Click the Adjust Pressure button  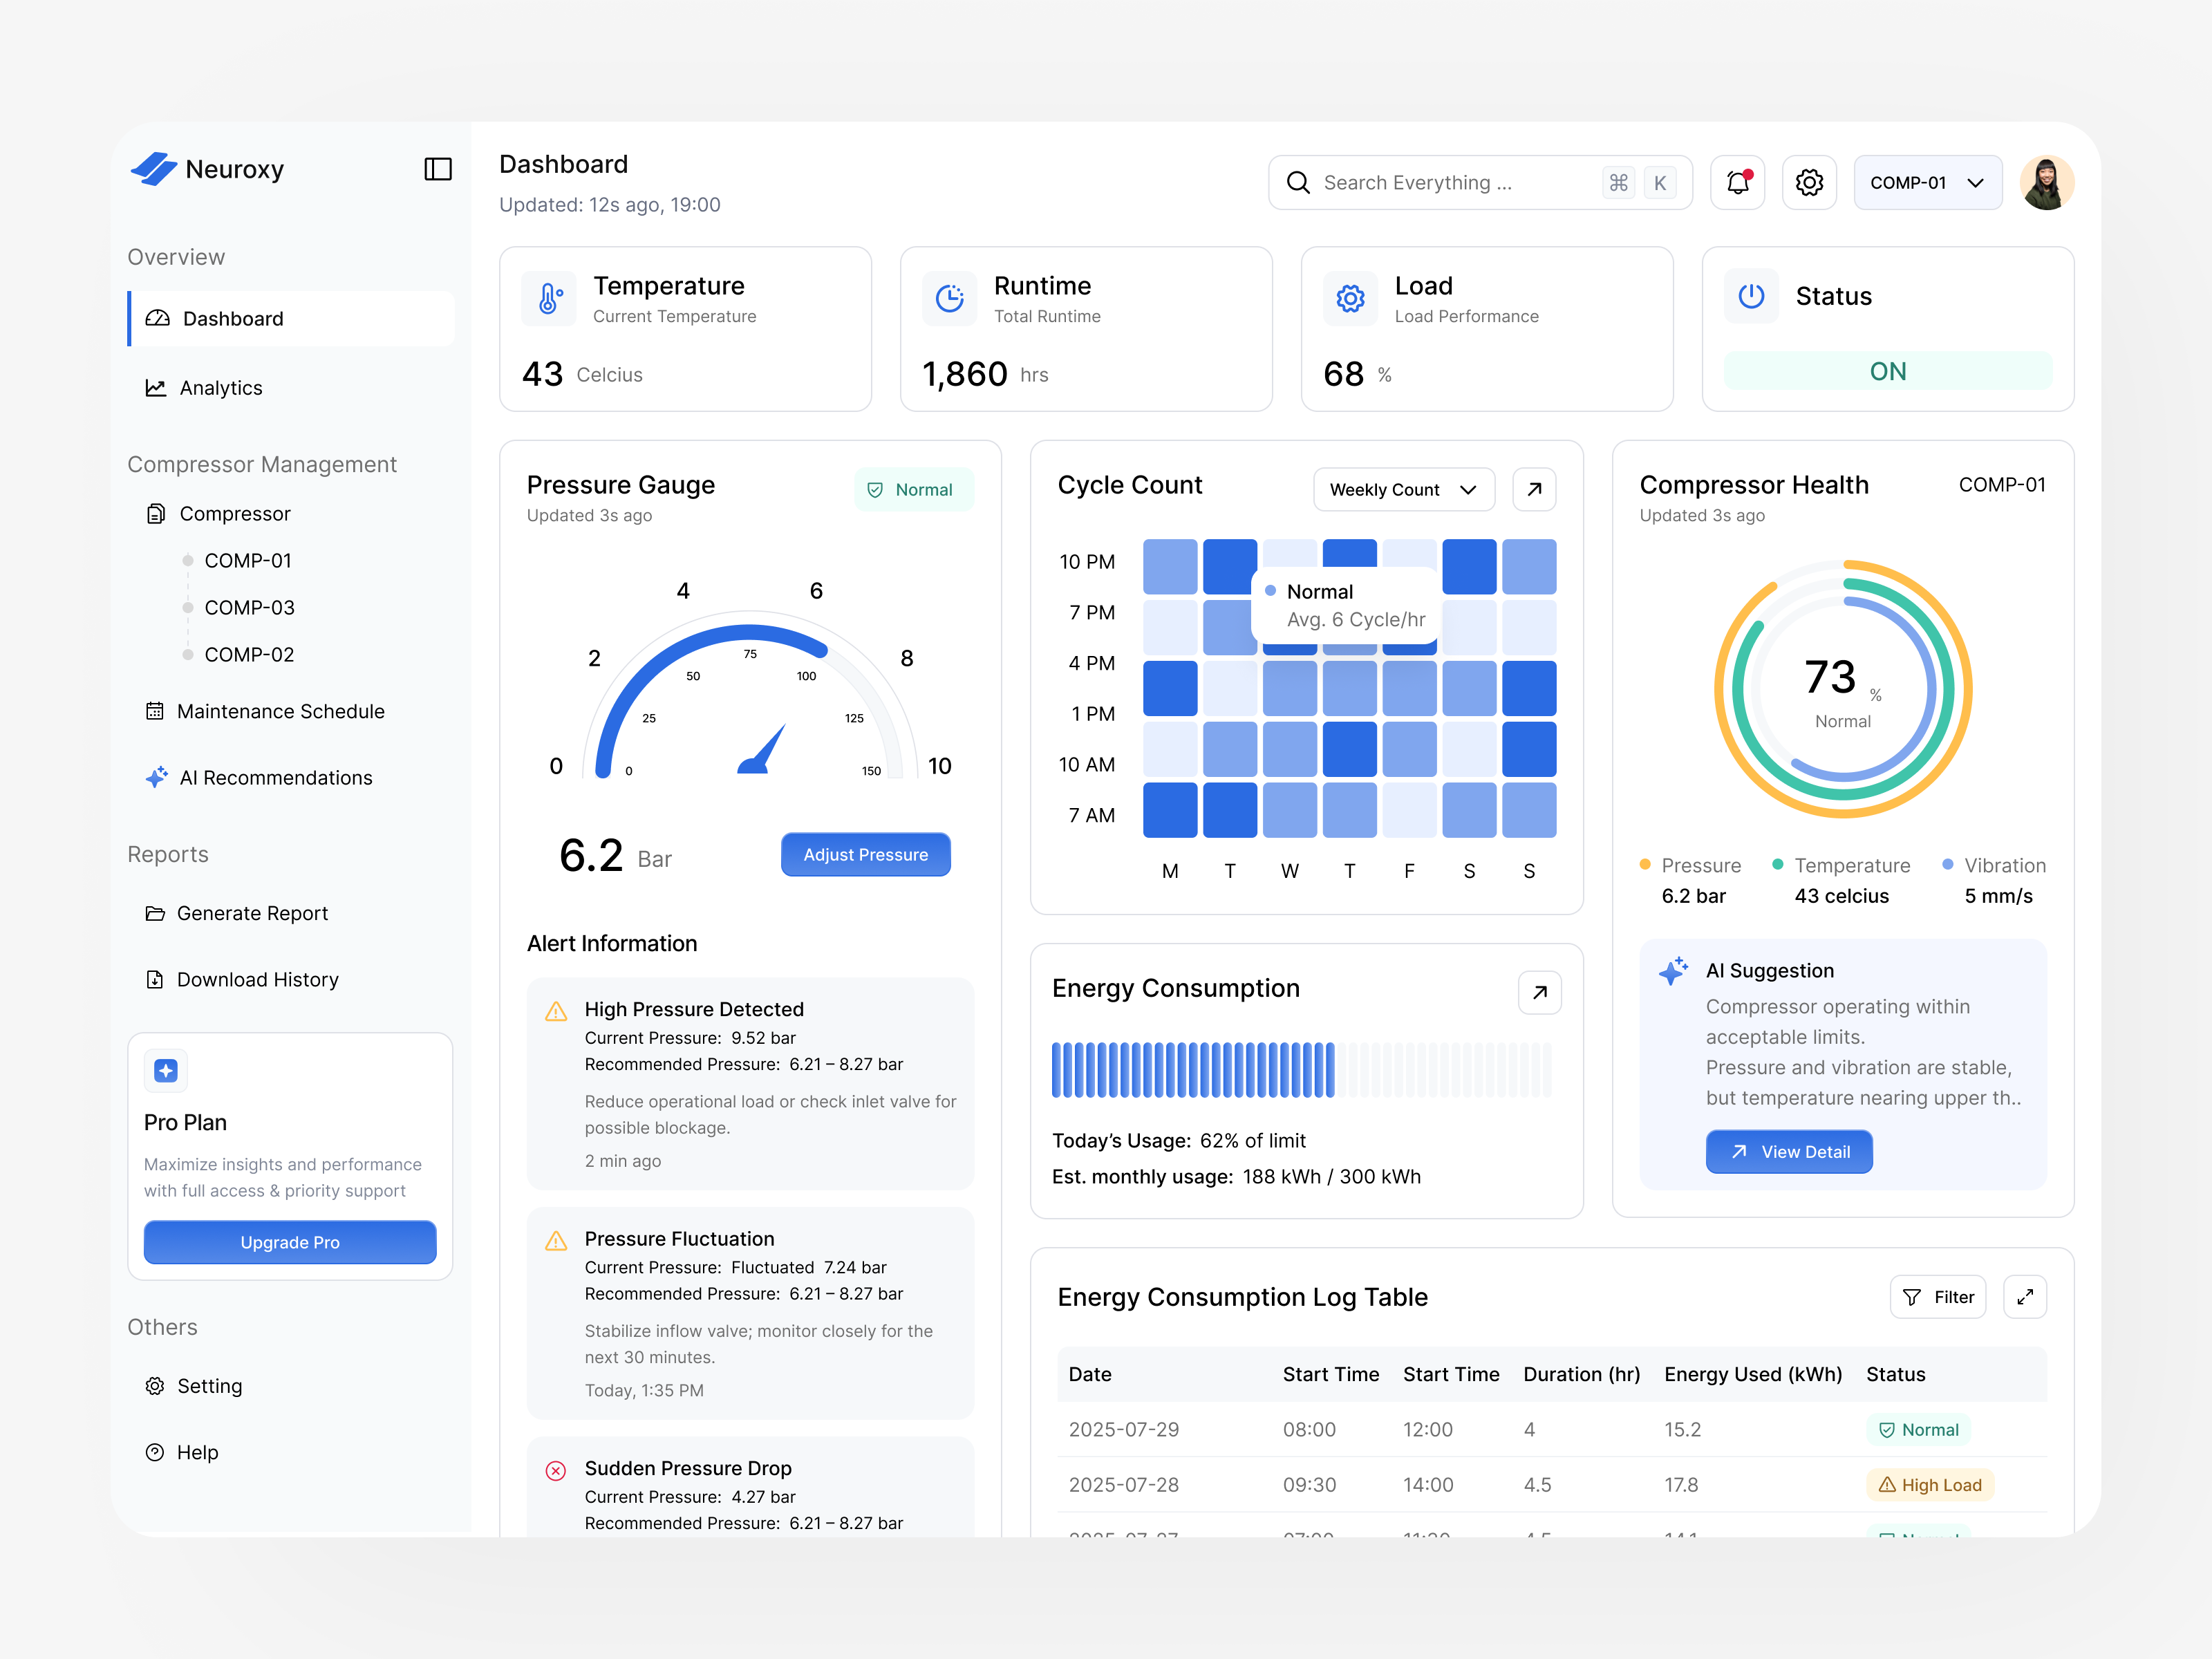[865, 854]
